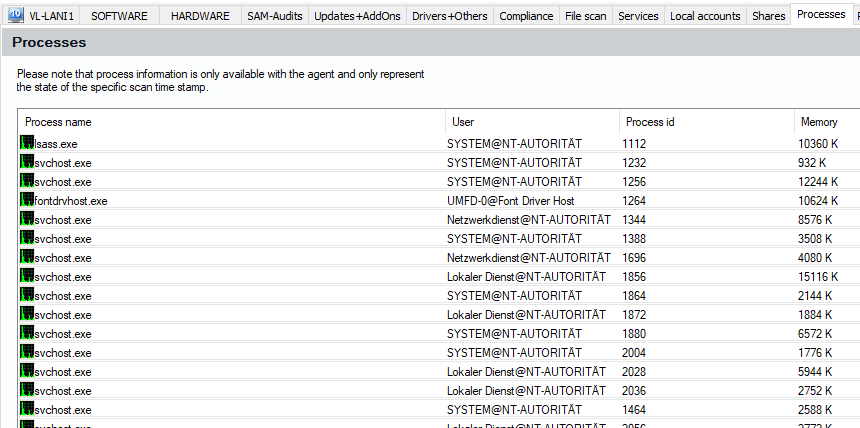The width and height of the screenshot is (860, 428).
Task: Click the icon of svchost.exe with PID 1344
Action: [x=27, y=219]
